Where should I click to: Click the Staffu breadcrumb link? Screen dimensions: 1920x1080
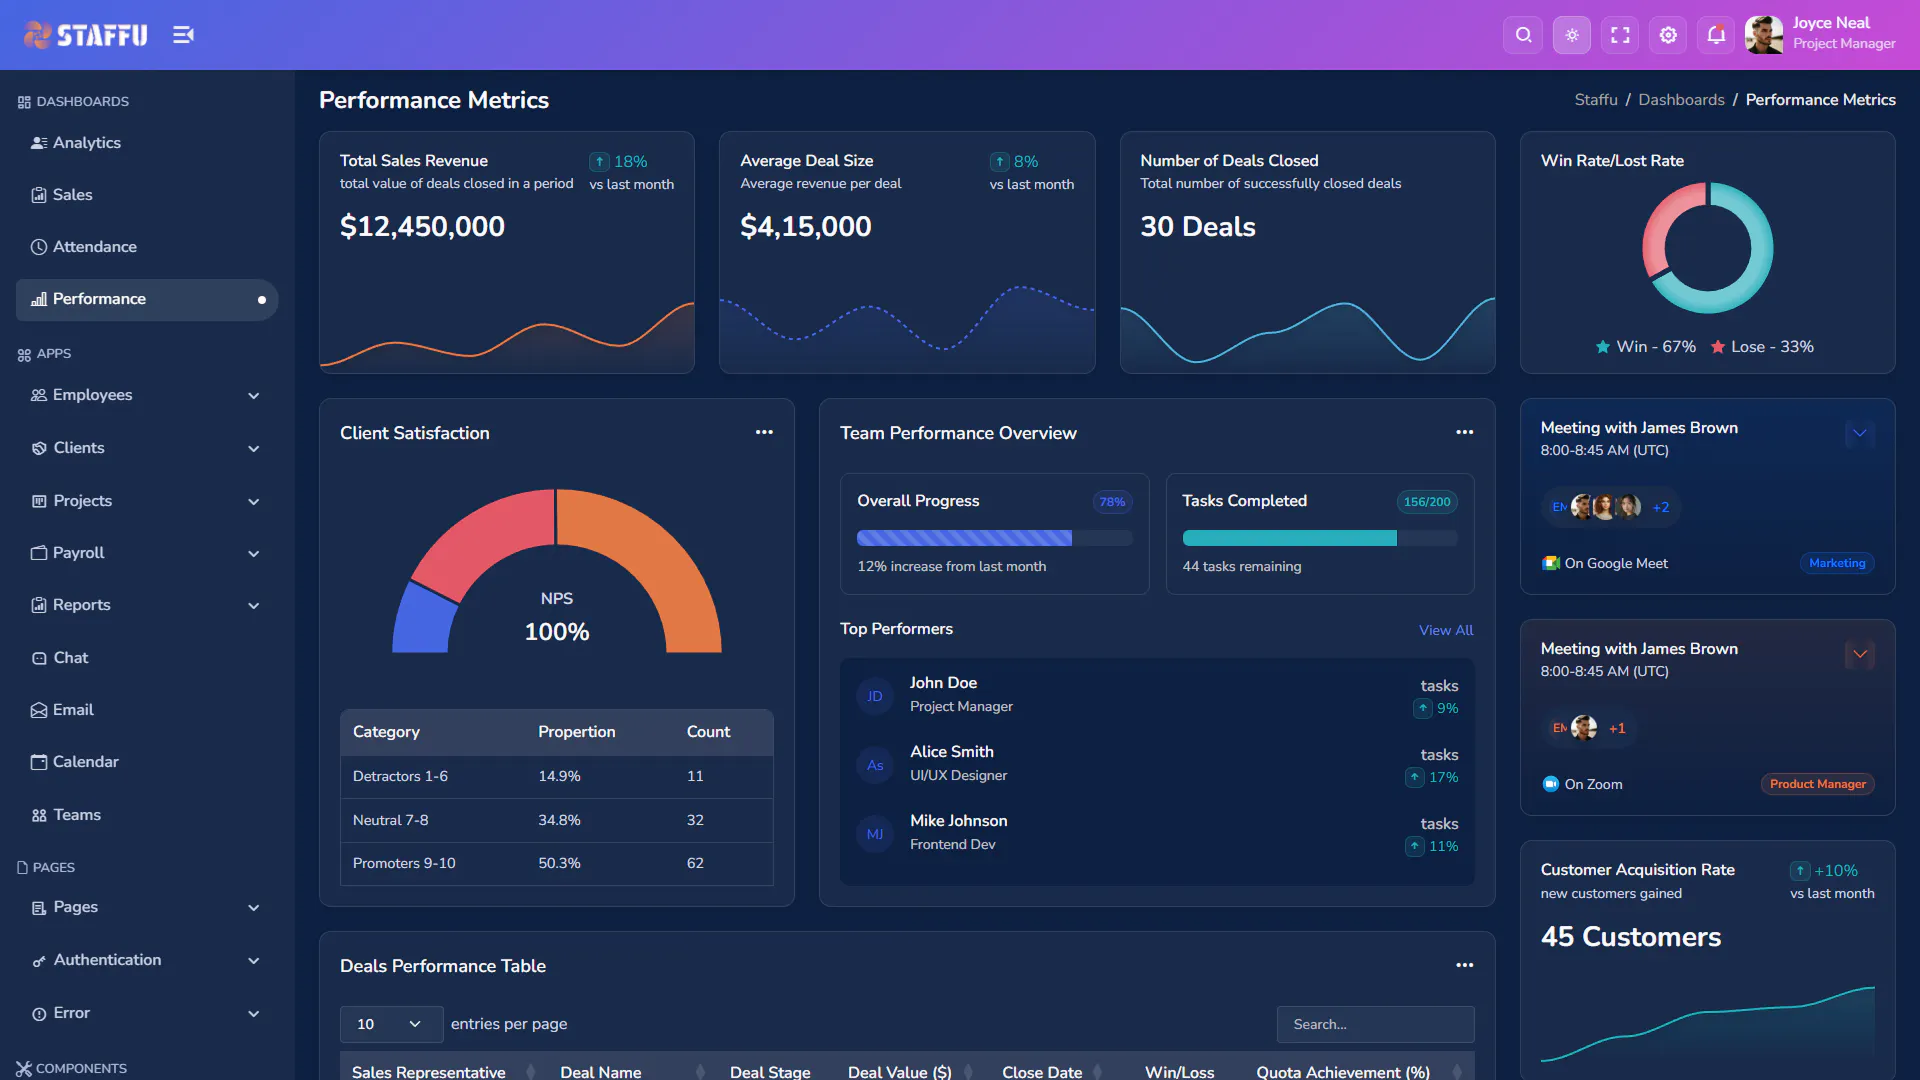click(x=1596, y=100)
